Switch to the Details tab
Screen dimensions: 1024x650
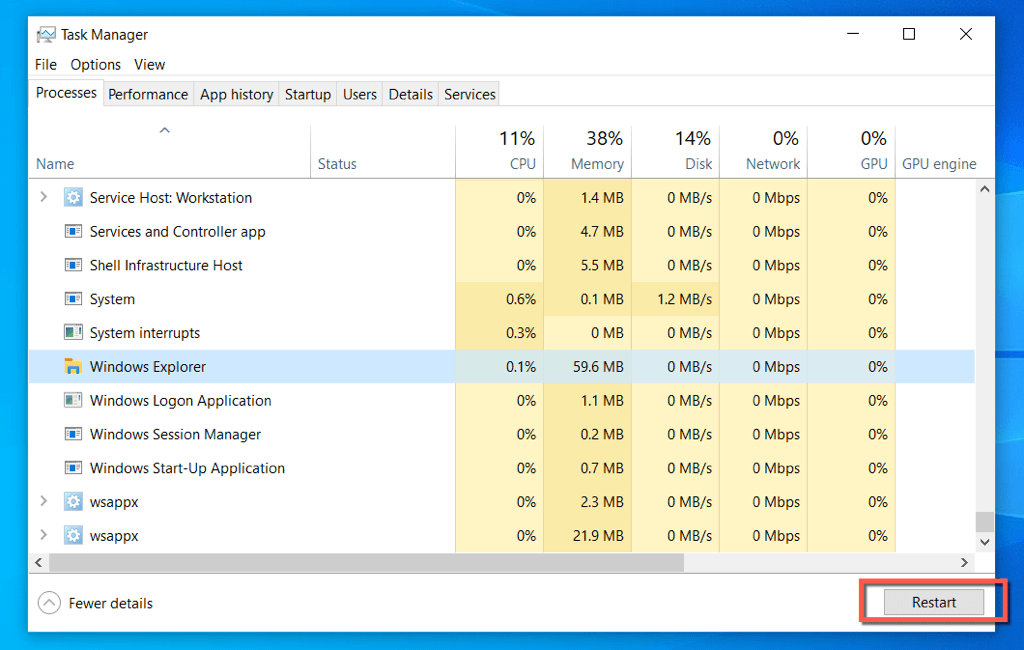click(410, 94)
